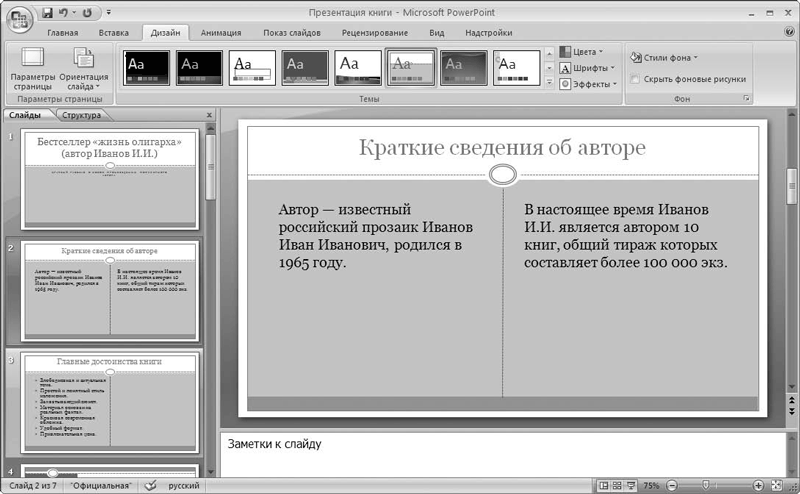Screen dimensions: 800x494
Task: Select the first black theme thumbnail
Action: tap(146, 67)
